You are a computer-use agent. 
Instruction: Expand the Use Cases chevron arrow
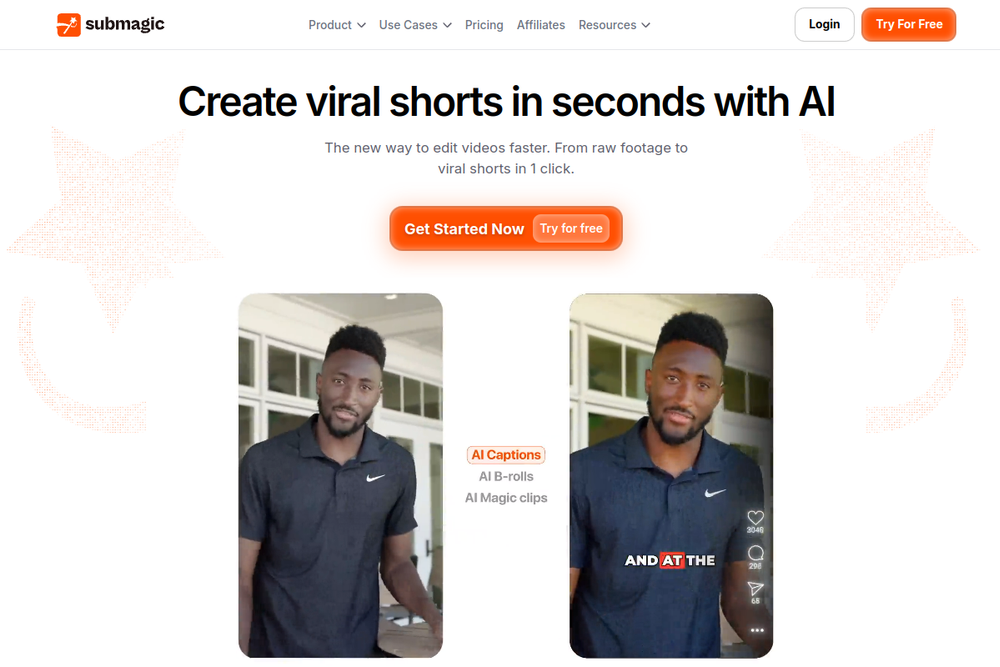[x=448, y=25]
